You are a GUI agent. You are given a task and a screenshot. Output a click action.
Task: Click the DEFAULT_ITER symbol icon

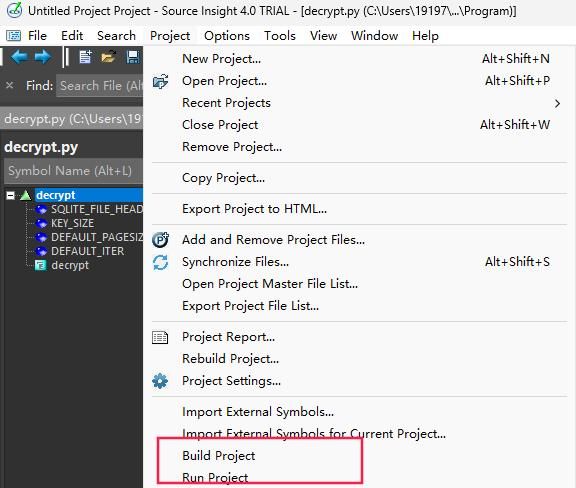(x=41, y=251)
